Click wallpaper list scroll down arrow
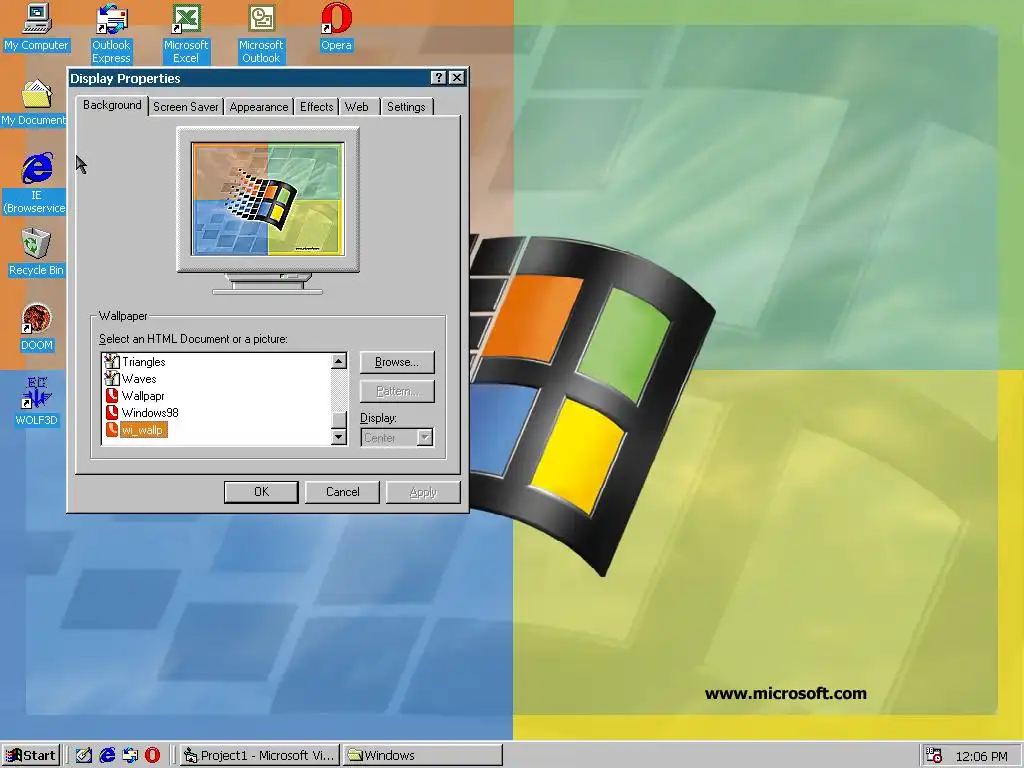Screen dimensions: 1024x768 (x=339, y=437)
